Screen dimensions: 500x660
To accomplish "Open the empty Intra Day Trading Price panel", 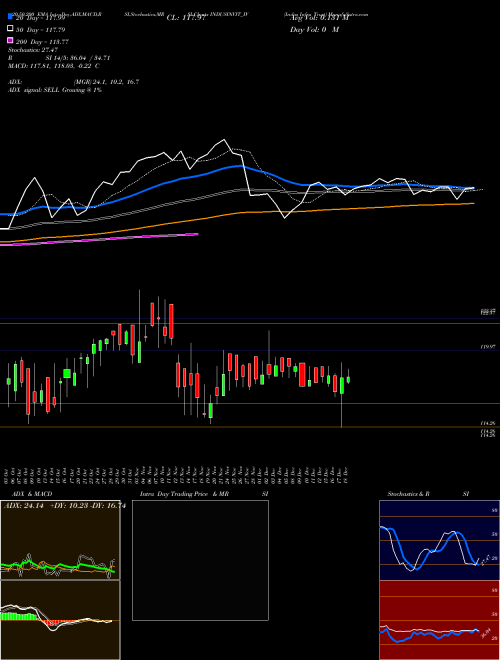I will click(200, 560).
